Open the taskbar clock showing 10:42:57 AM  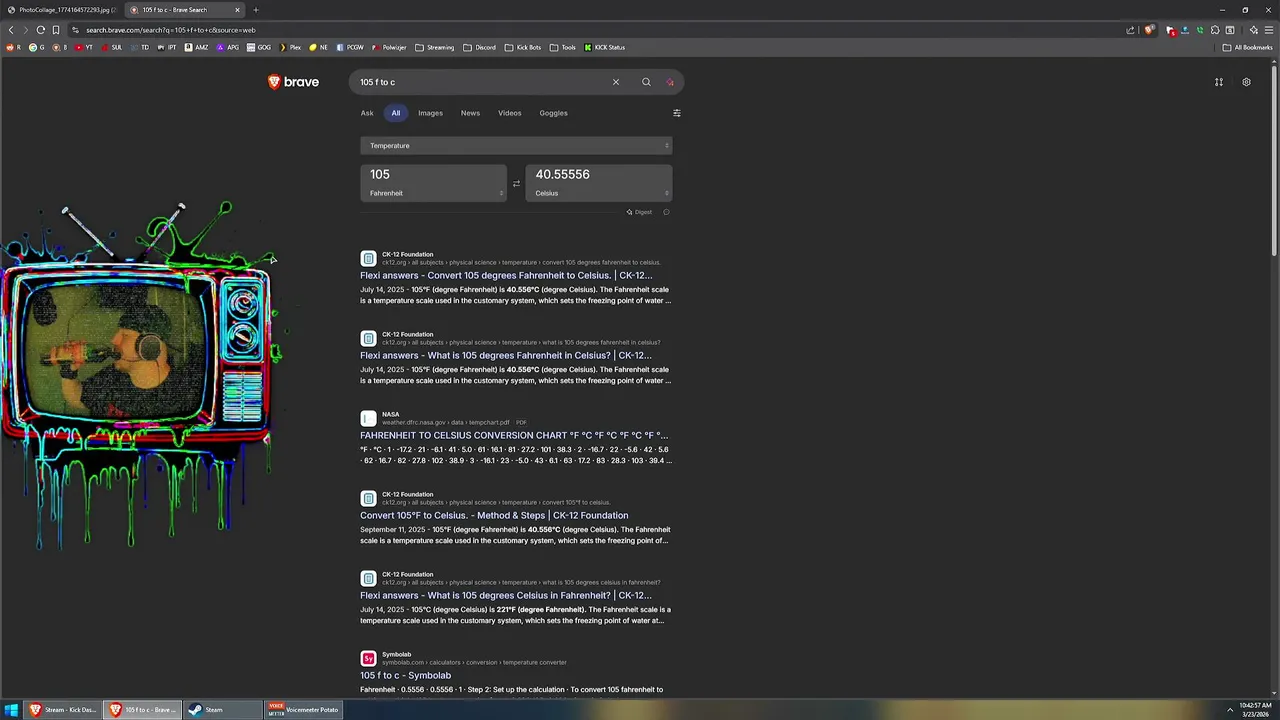point(1255,710)
